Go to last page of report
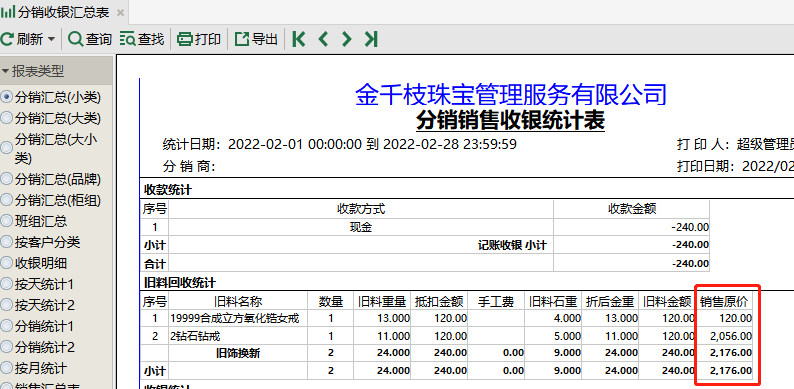Image resolution: width=794 pixels, height=389 pixels. 371,39
